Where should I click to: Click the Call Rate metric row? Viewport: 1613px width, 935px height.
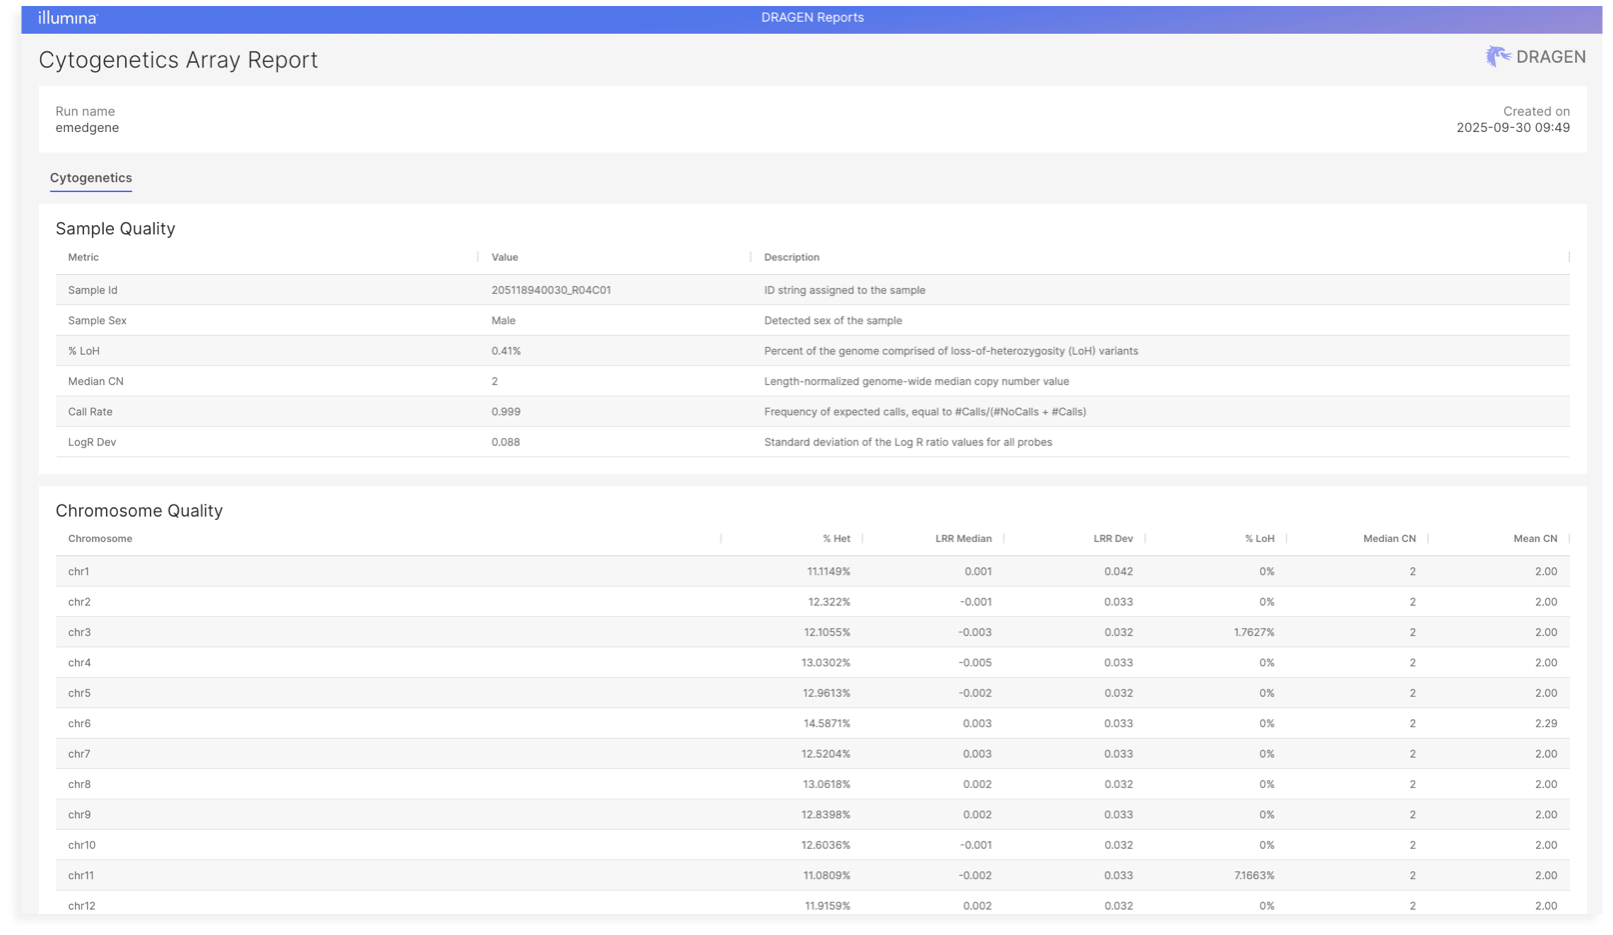click(90, 412)
